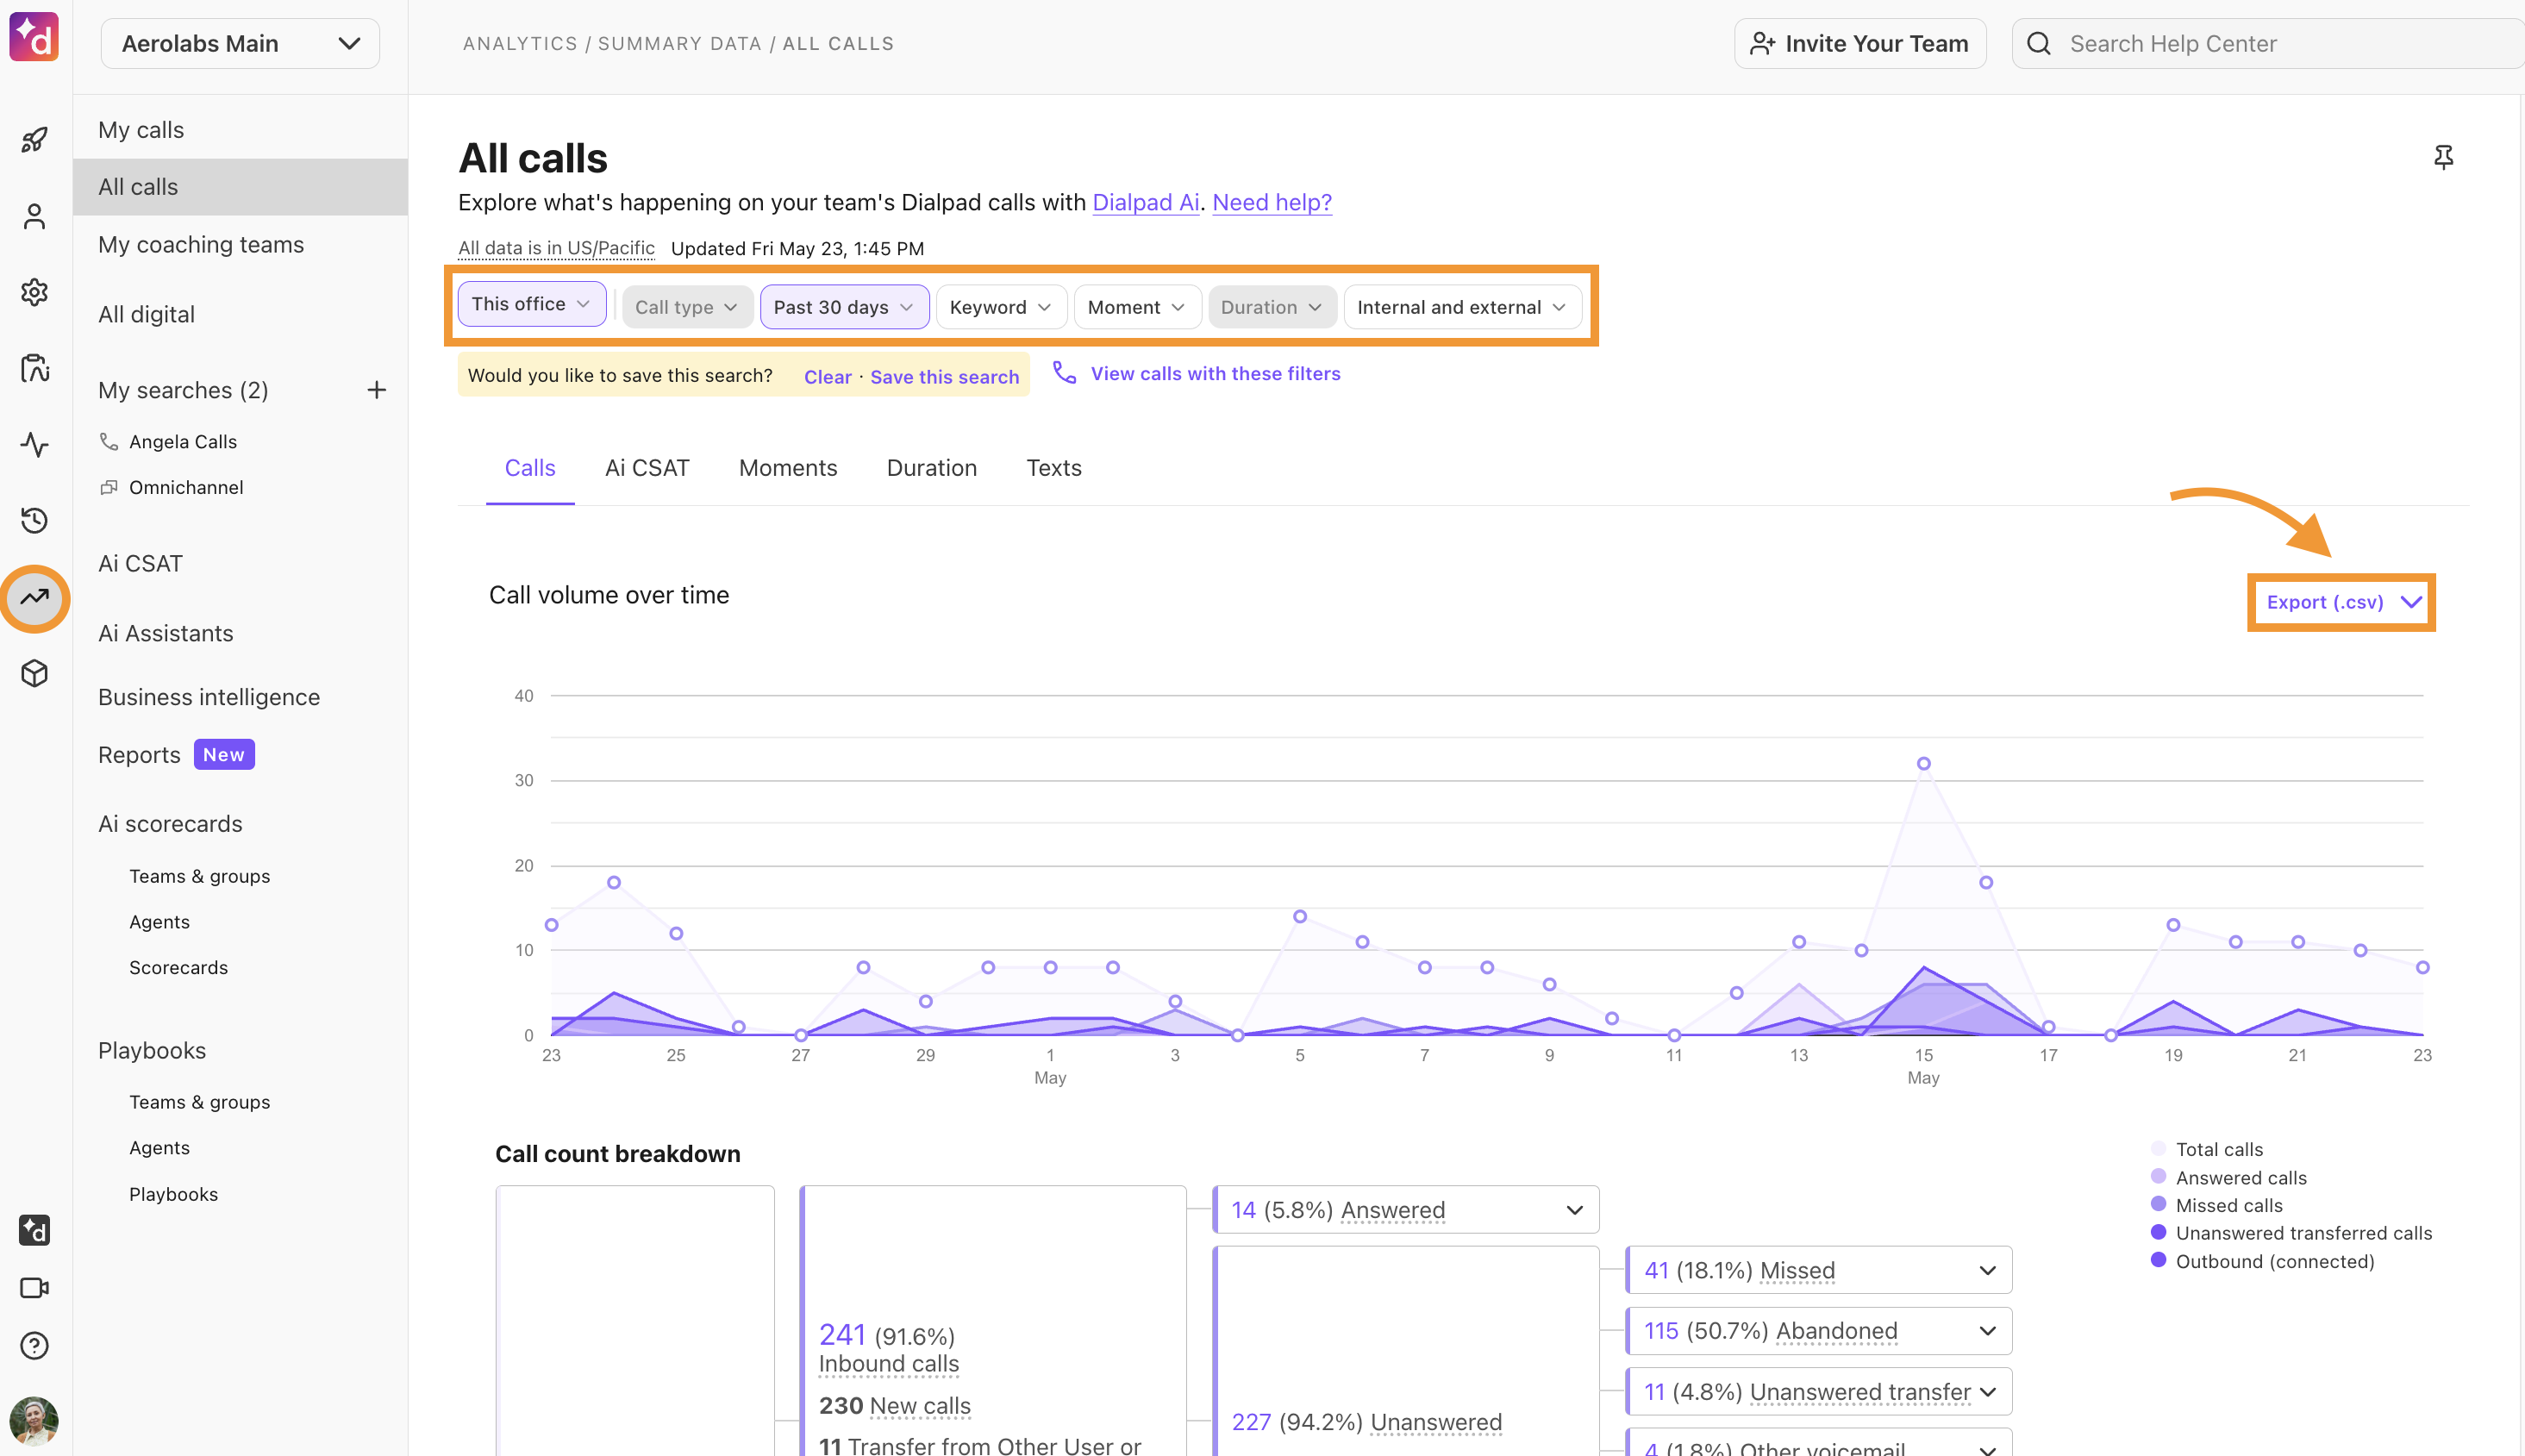Open the Dialpad app icon near bottom
Screen dimensions: 2525x1456
(x=34, y=1230)
